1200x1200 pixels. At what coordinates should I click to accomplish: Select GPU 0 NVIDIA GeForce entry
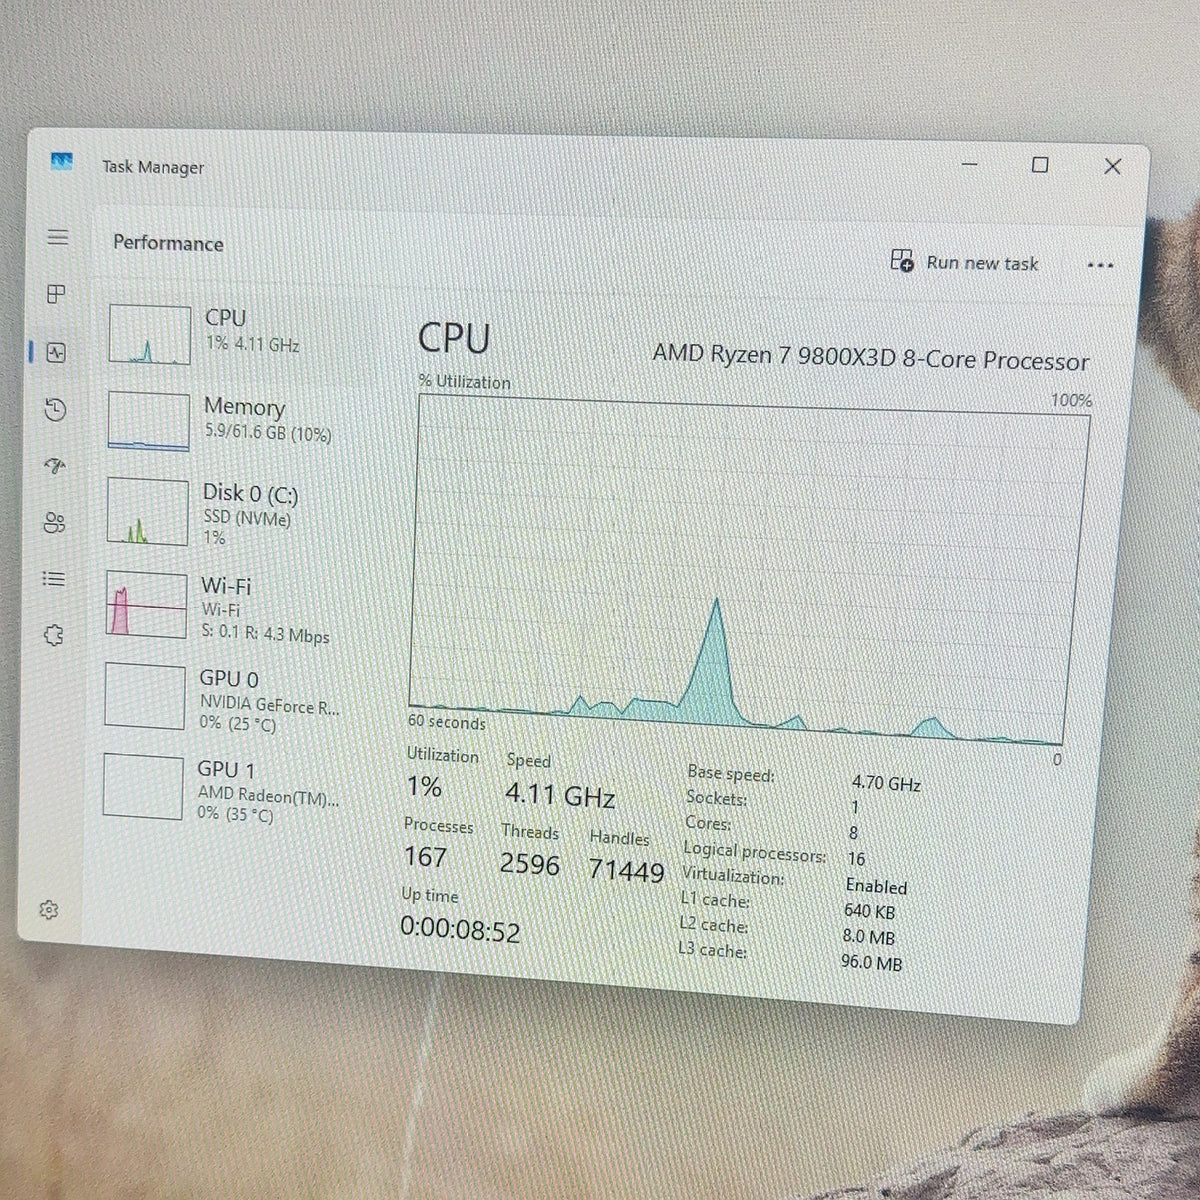tap(240, 698)
